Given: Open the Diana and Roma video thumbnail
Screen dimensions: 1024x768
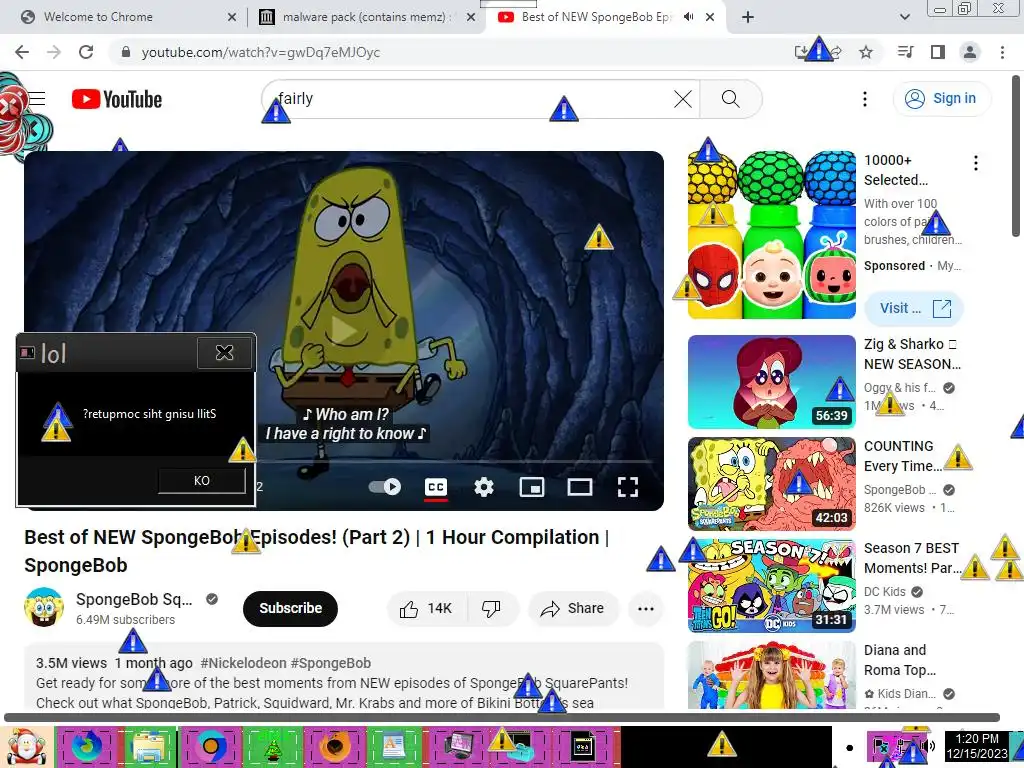Looking at the screenshot, I should (771, 675).
